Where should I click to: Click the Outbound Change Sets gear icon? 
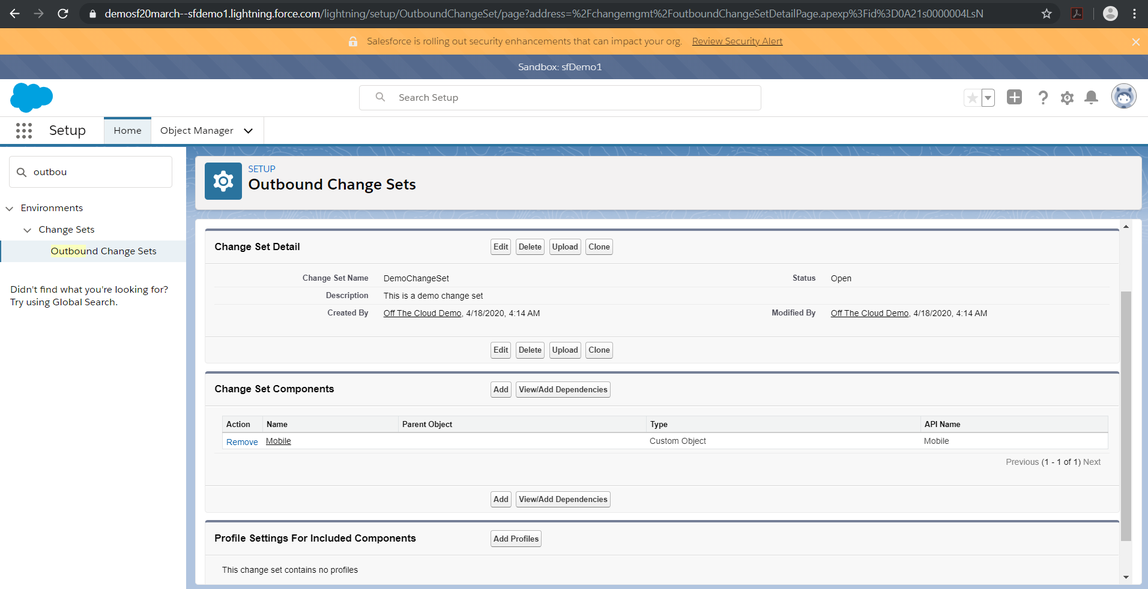click(223, 181)
